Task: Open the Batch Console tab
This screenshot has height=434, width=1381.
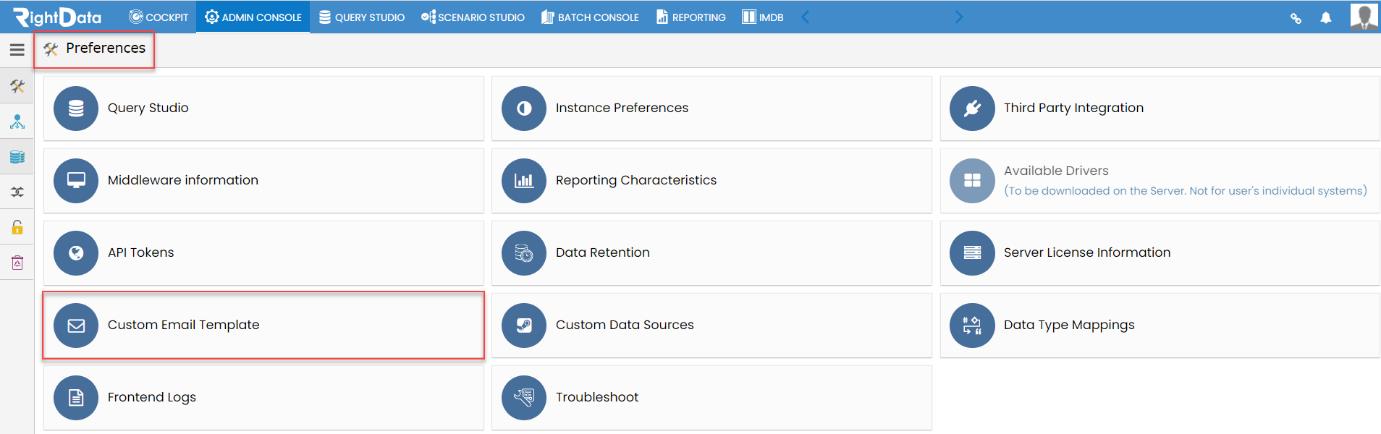Action: tap(589, 17)
